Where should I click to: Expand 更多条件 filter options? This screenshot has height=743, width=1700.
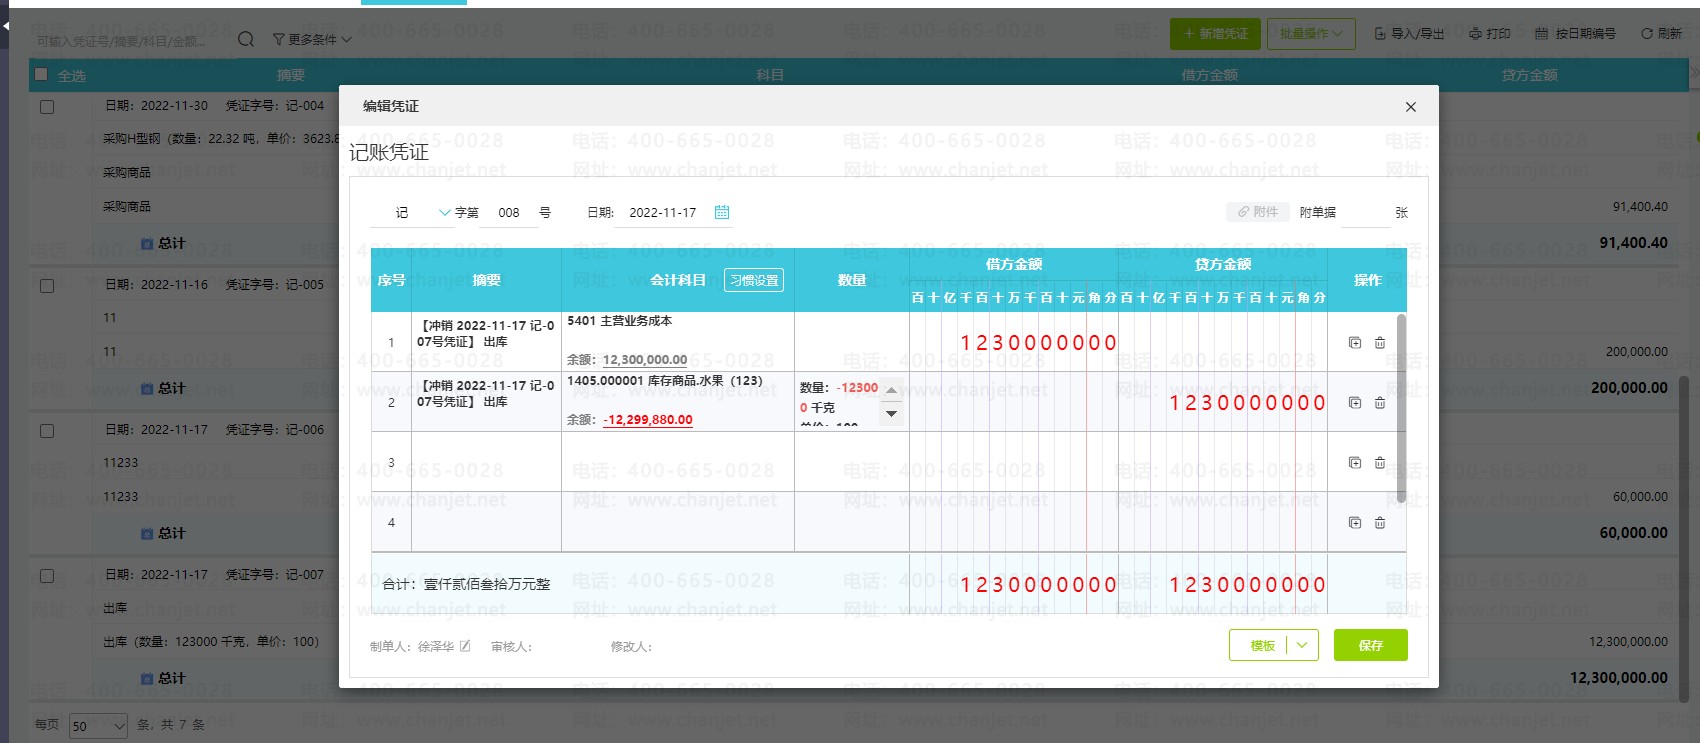(x=312, y=39)
